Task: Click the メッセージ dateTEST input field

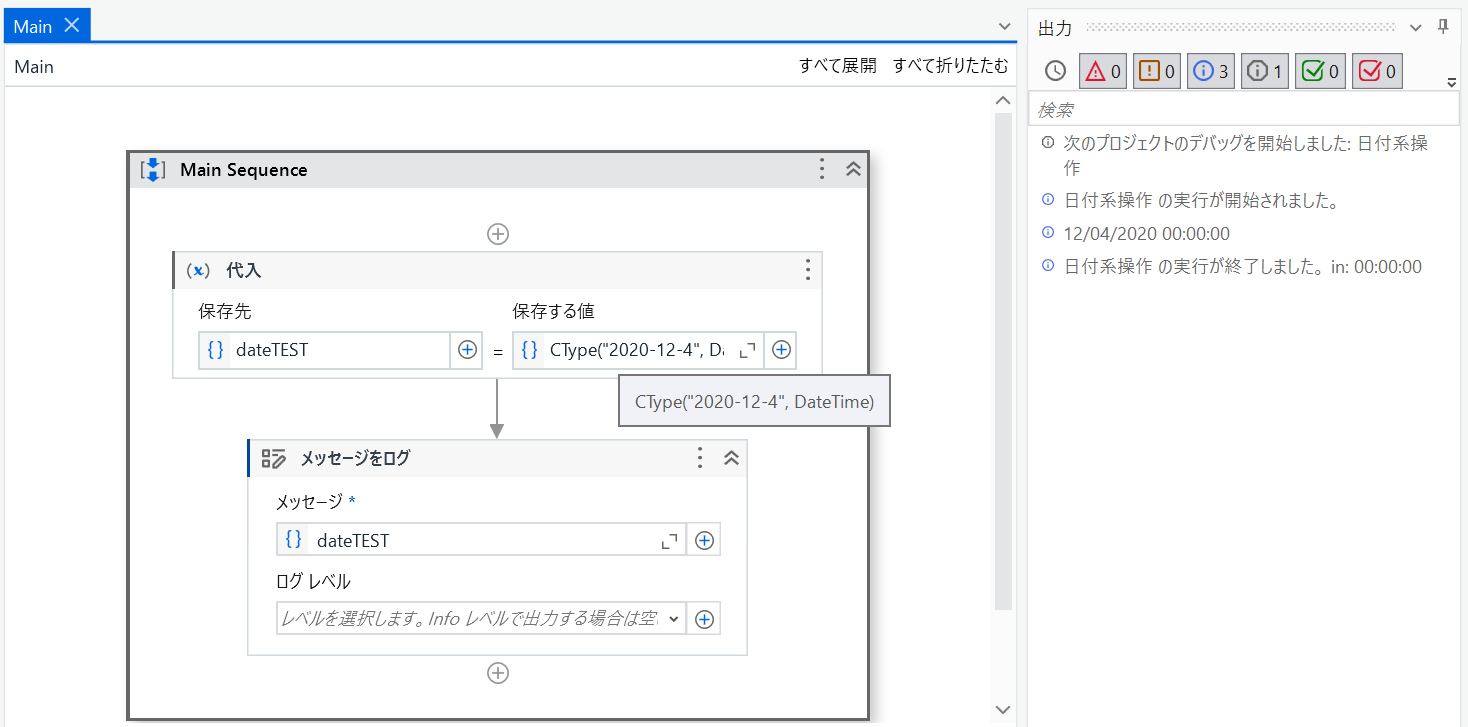Action: click(x=481, y=540)
